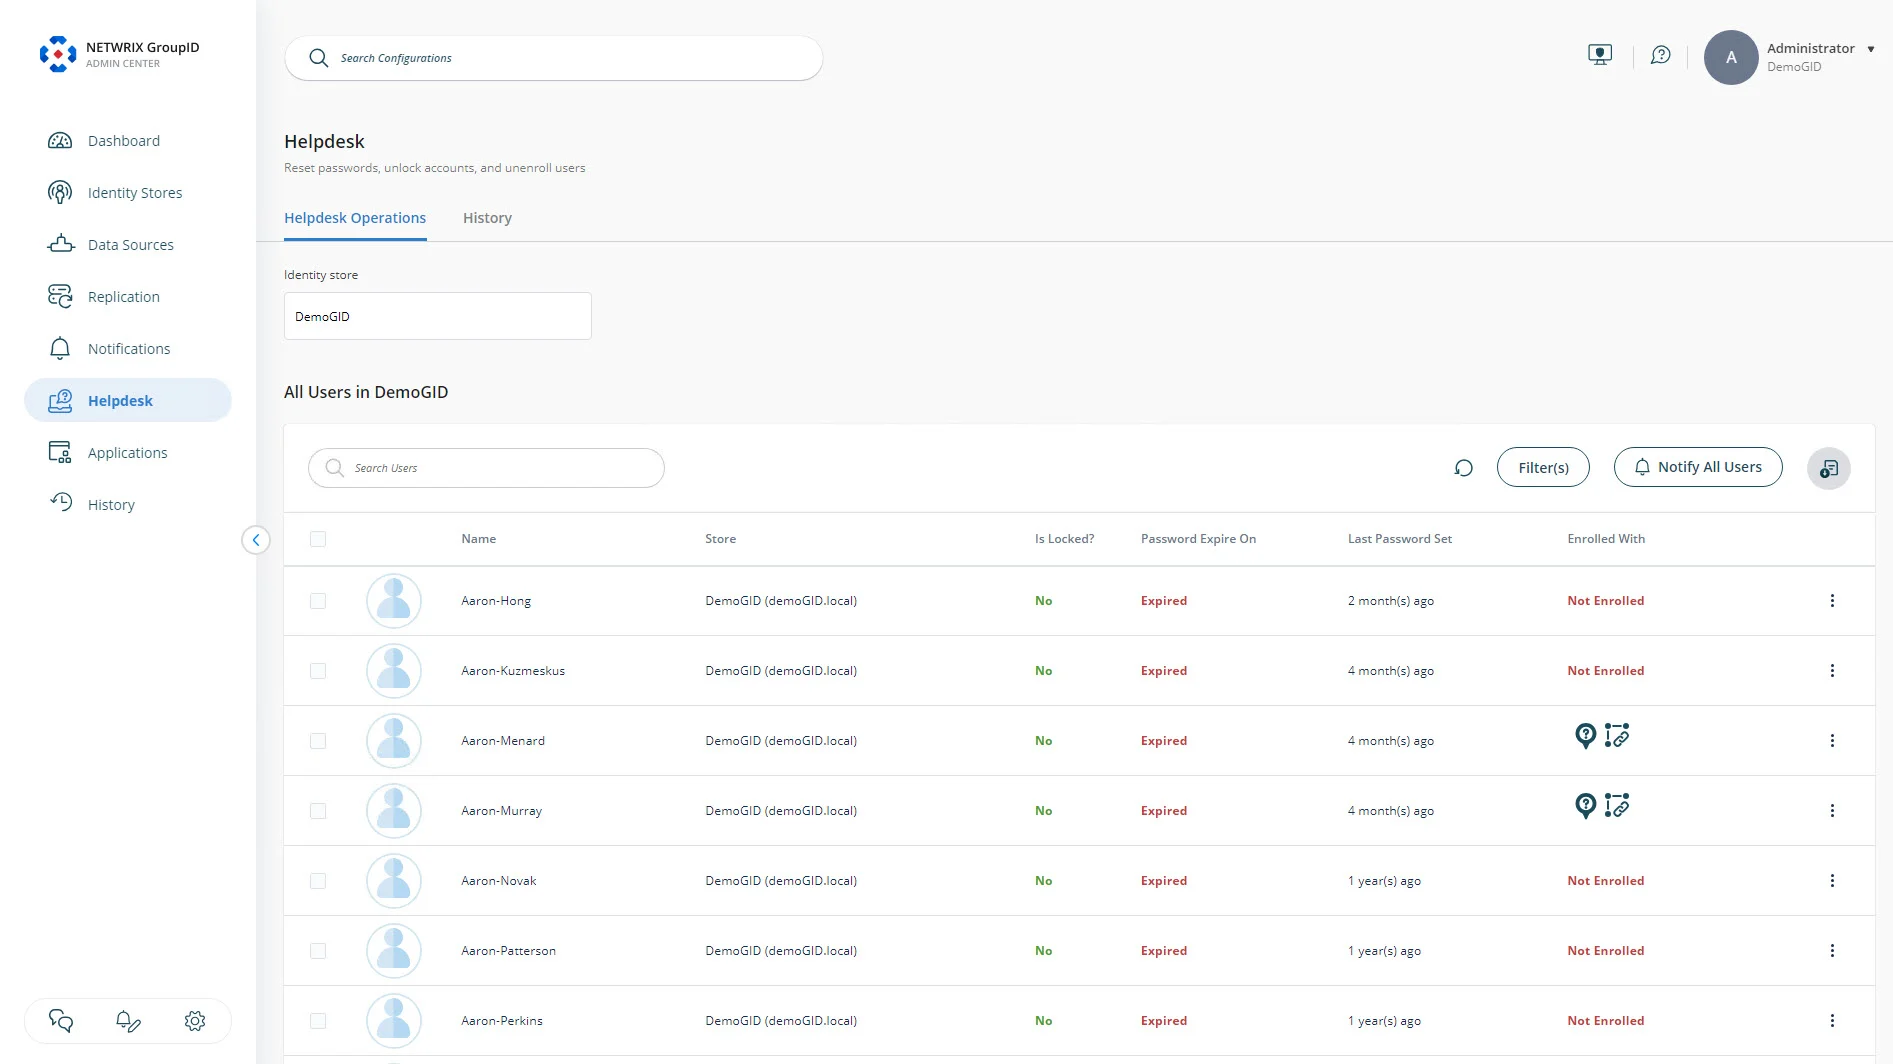Click the Search Users field
This screenshot has height=1064, width=1893.
coord(486,468)
